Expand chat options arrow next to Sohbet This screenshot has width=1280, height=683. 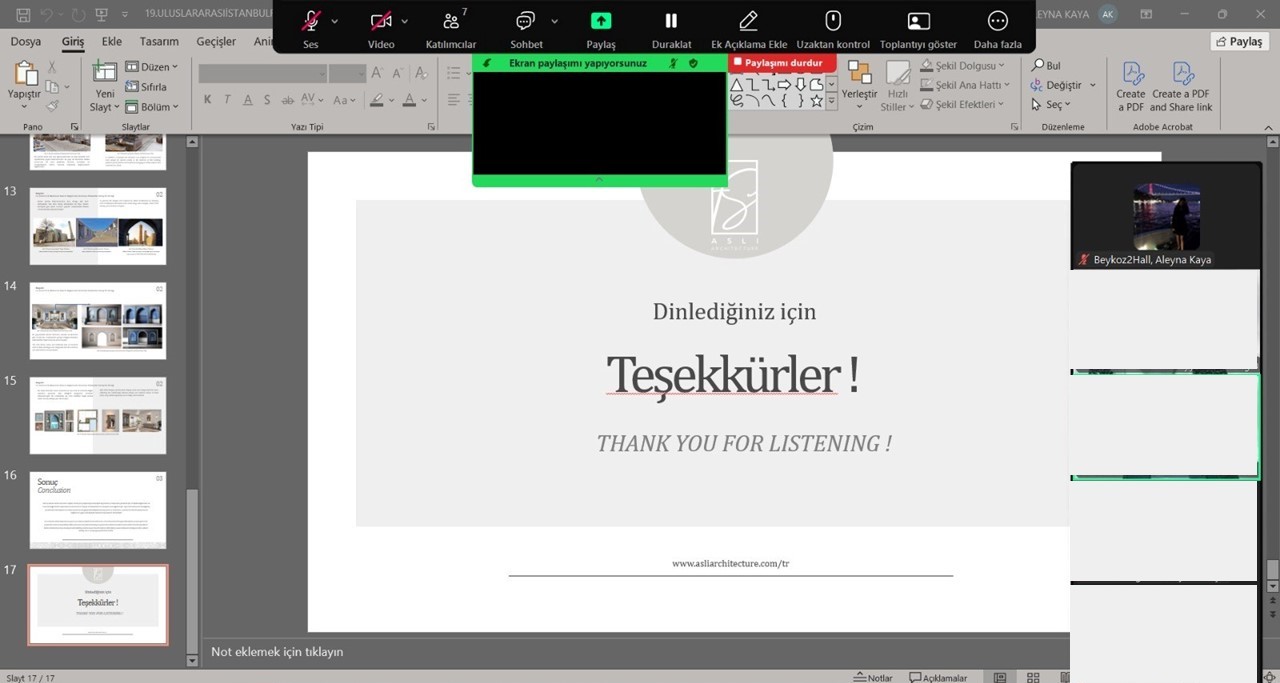pos(554,21)
